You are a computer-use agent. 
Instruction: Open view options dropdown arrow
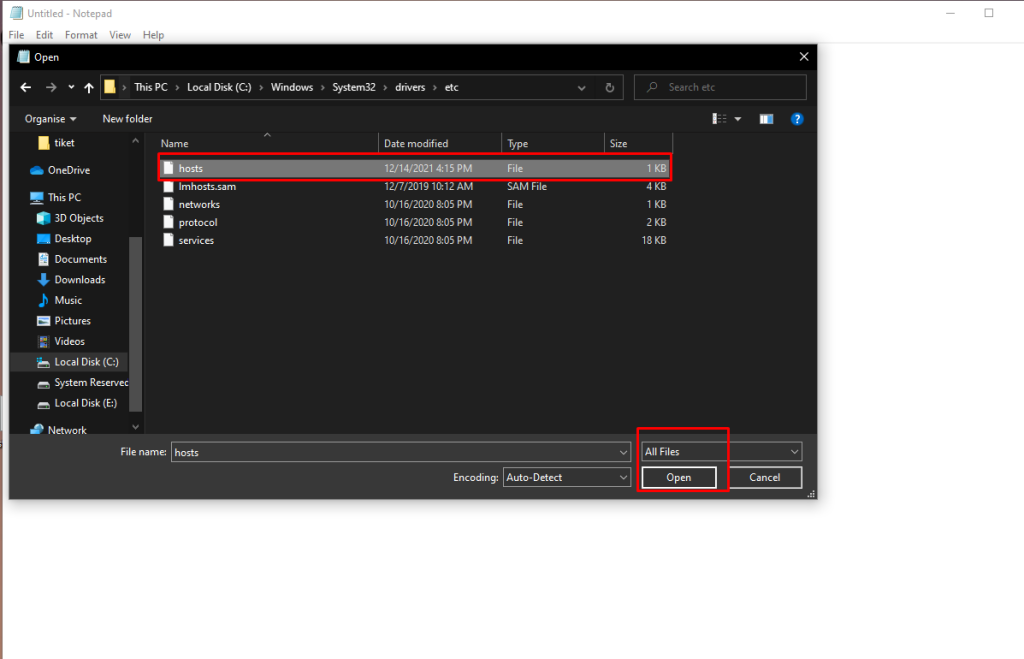738,119
